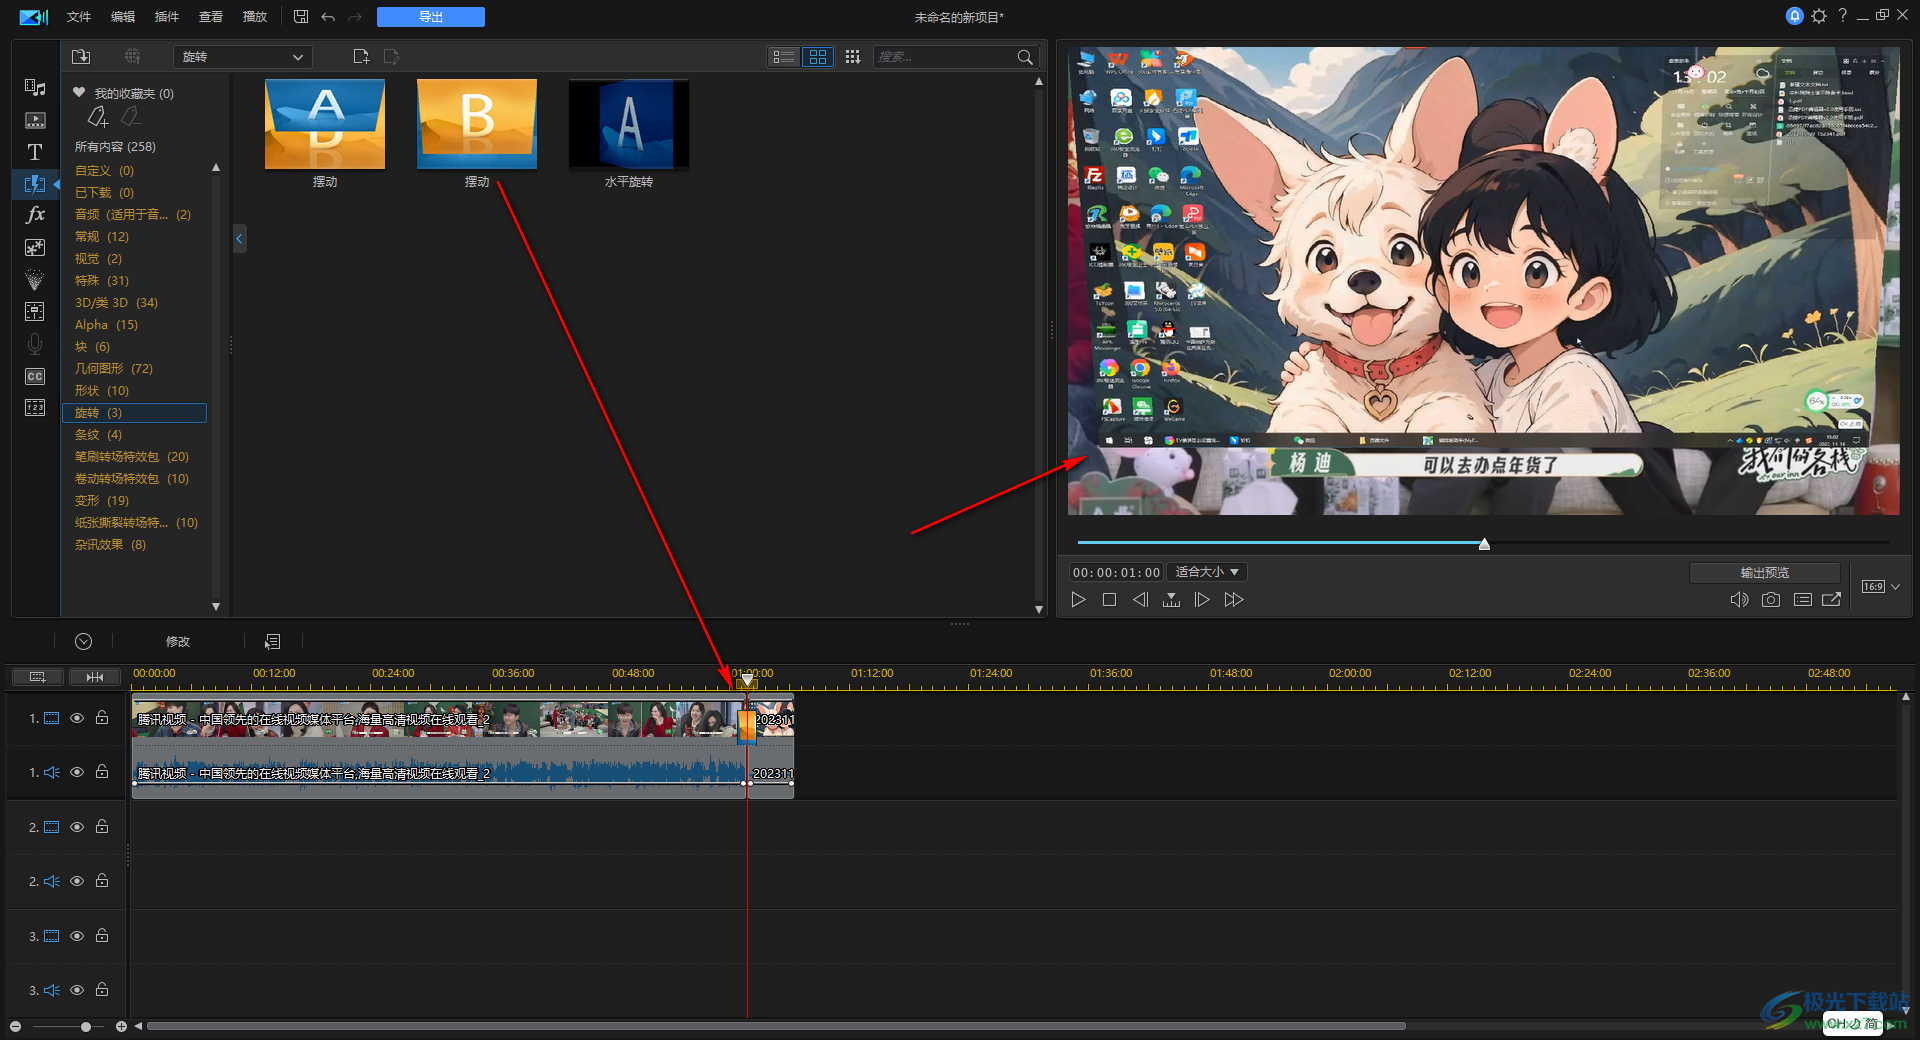Toggle visibility of video track 1
Image resolution: width=1920 pixels, height=1040 pixels.
pos(77,718)
